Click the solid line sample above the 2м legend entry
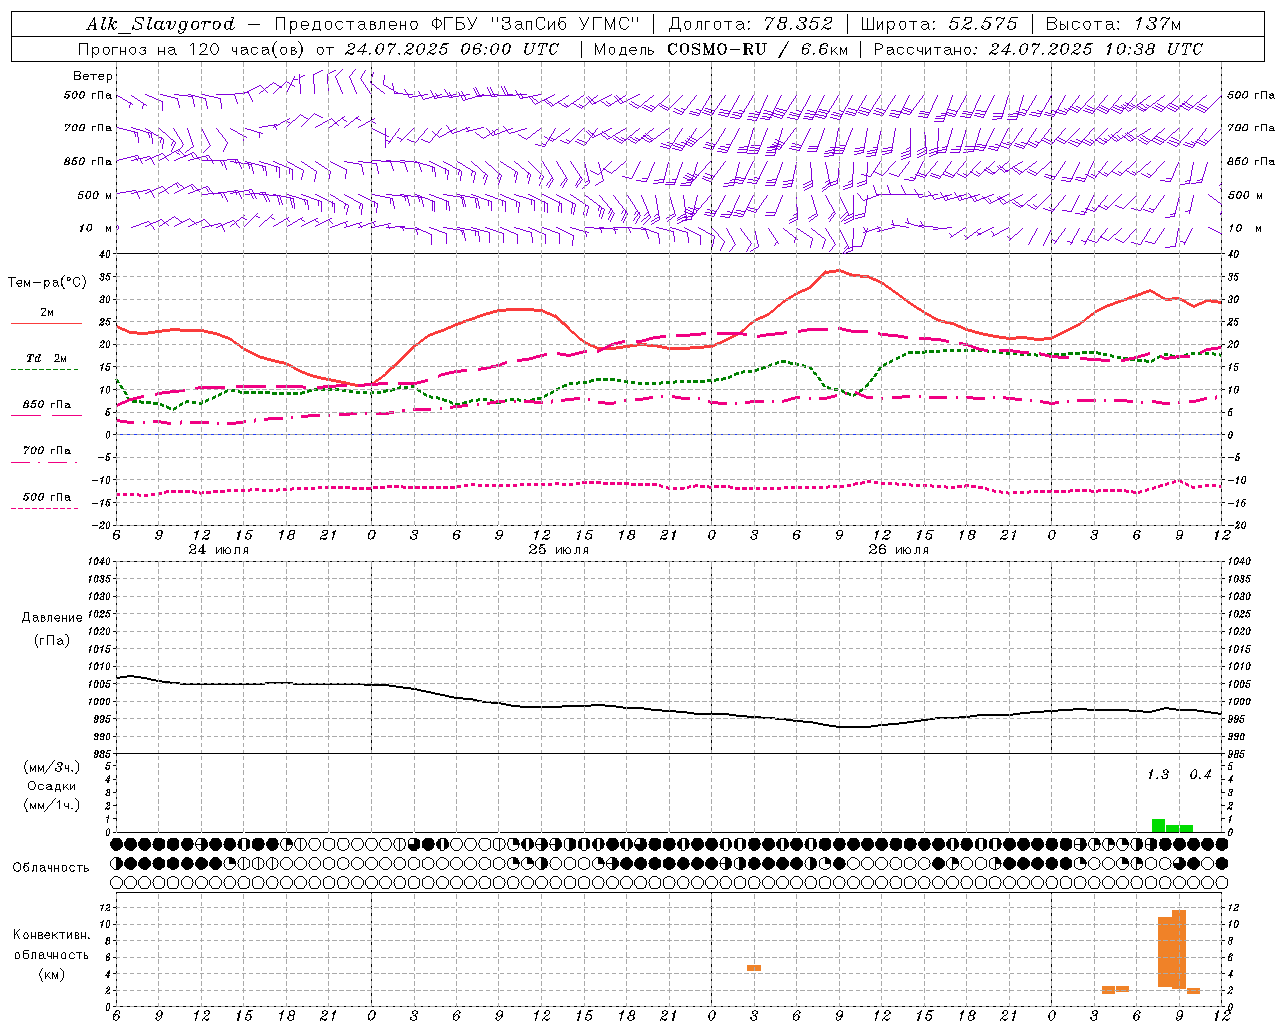 46,323
